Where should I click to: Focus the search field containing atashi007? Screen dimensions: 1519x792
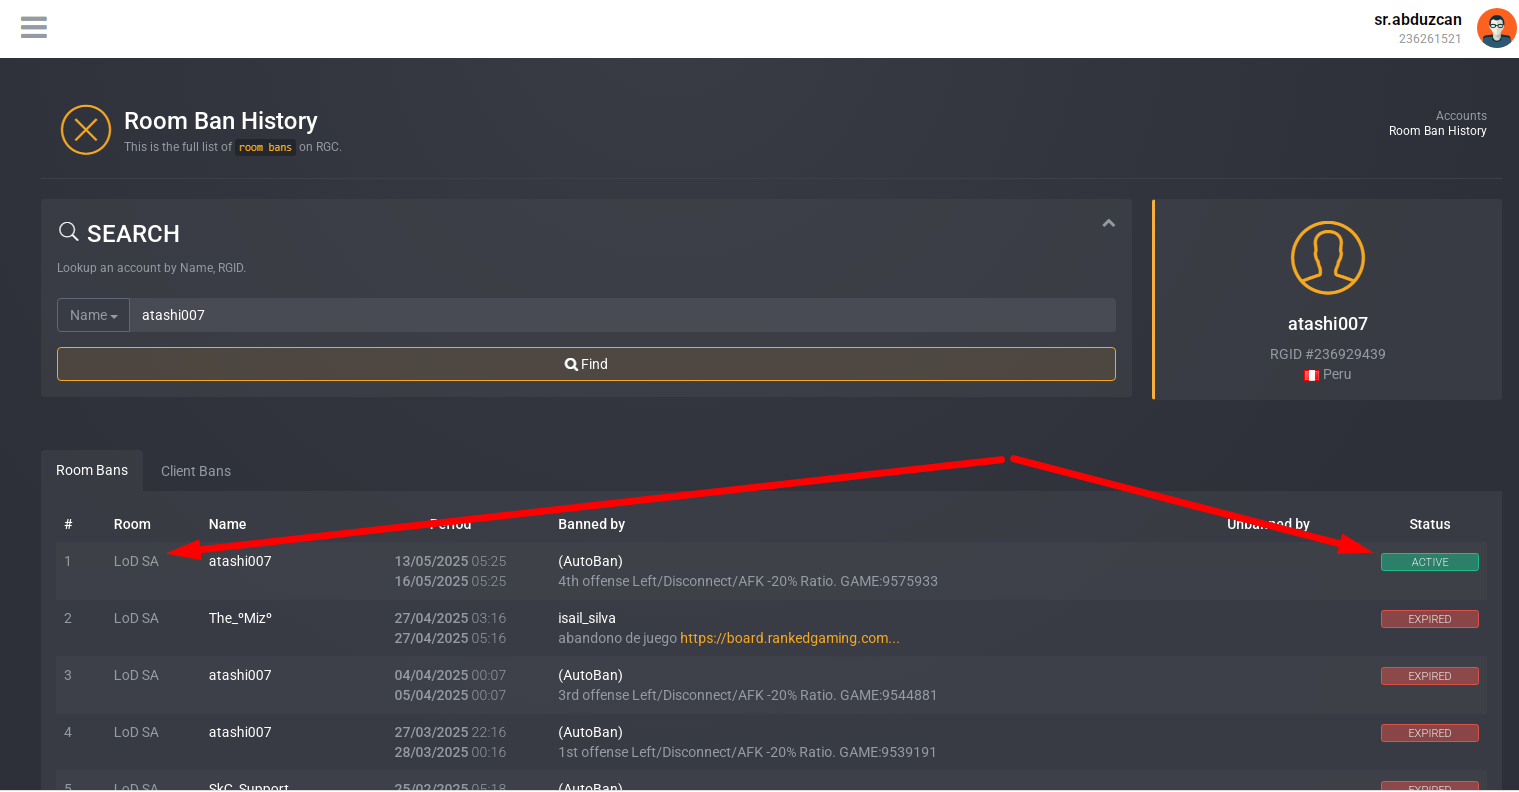(623, 315)
